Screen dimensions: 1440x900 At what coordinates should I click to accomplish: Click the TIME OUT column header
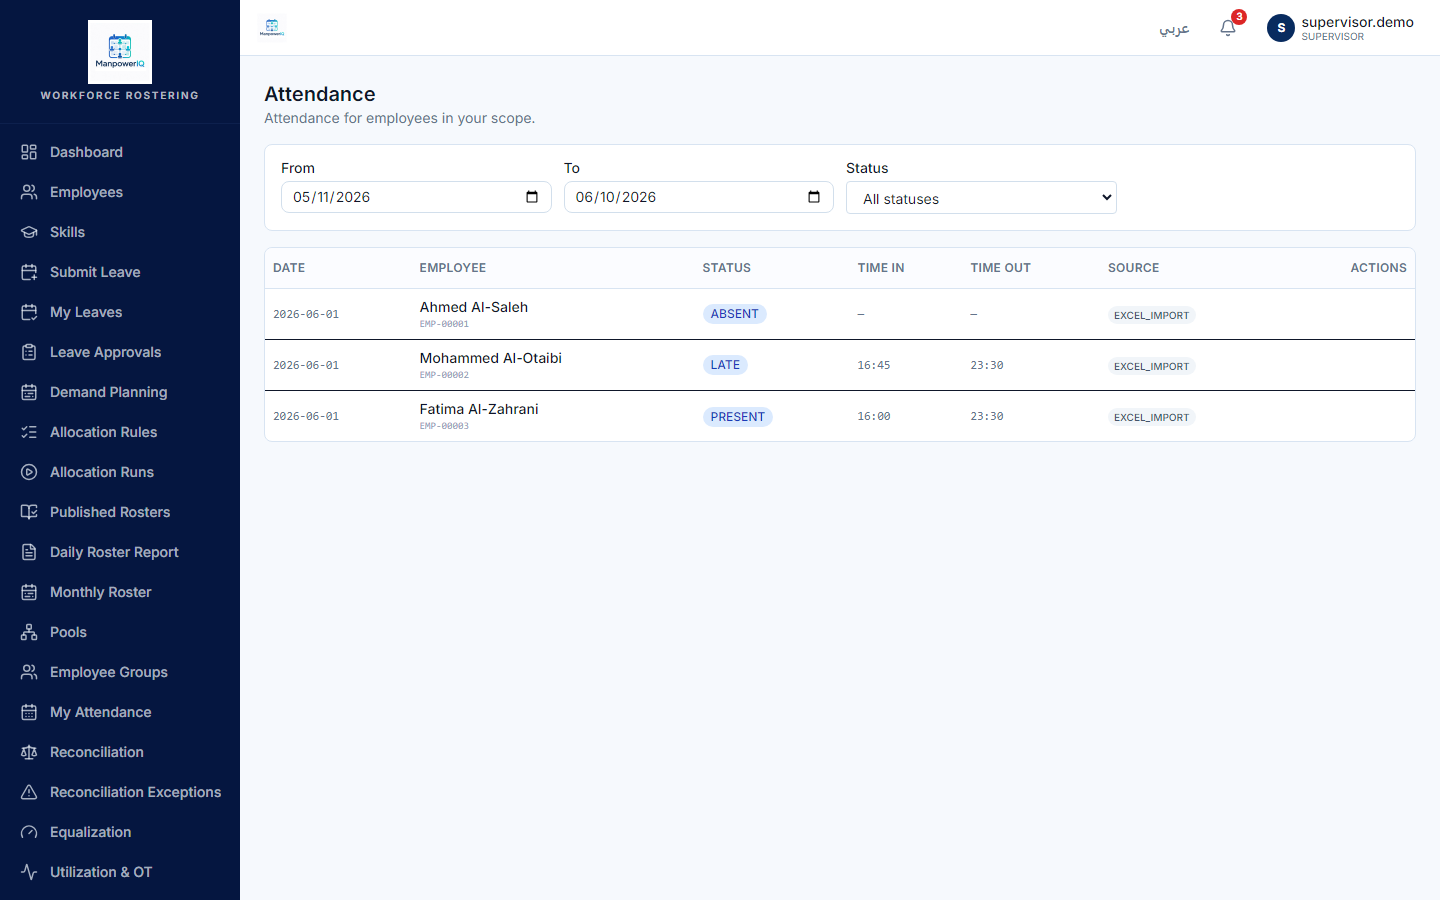point(1000,268)
